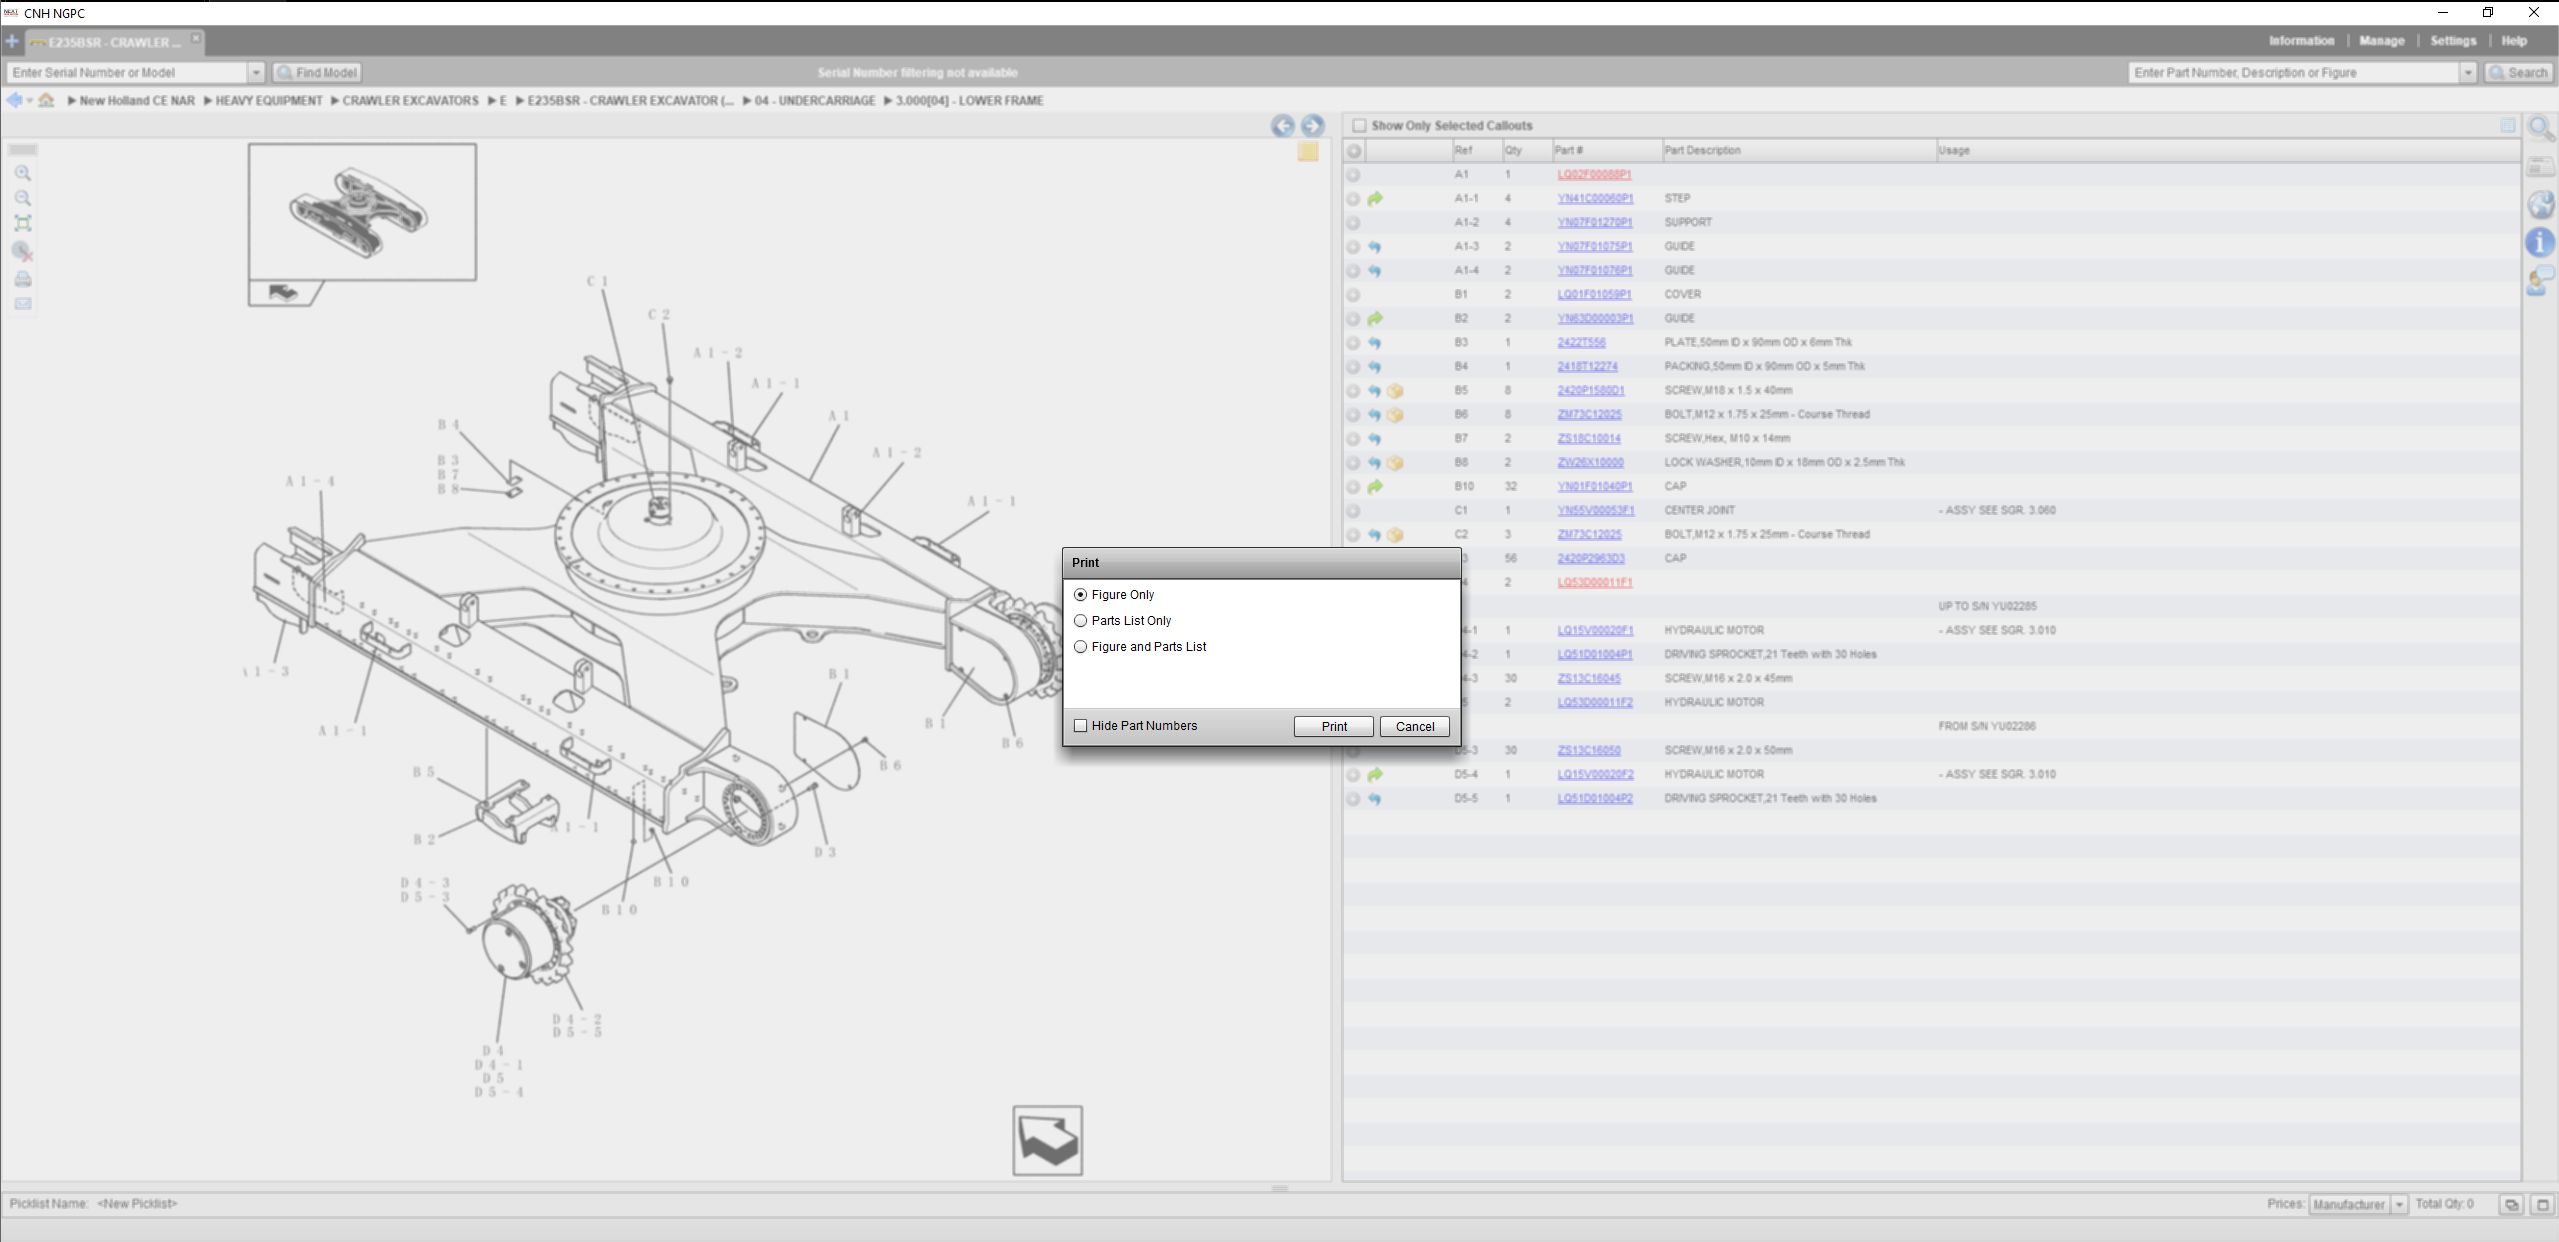Click the Cancel button in the Print dialog
This screenshot has width=2559, height=1242.
1413,726
